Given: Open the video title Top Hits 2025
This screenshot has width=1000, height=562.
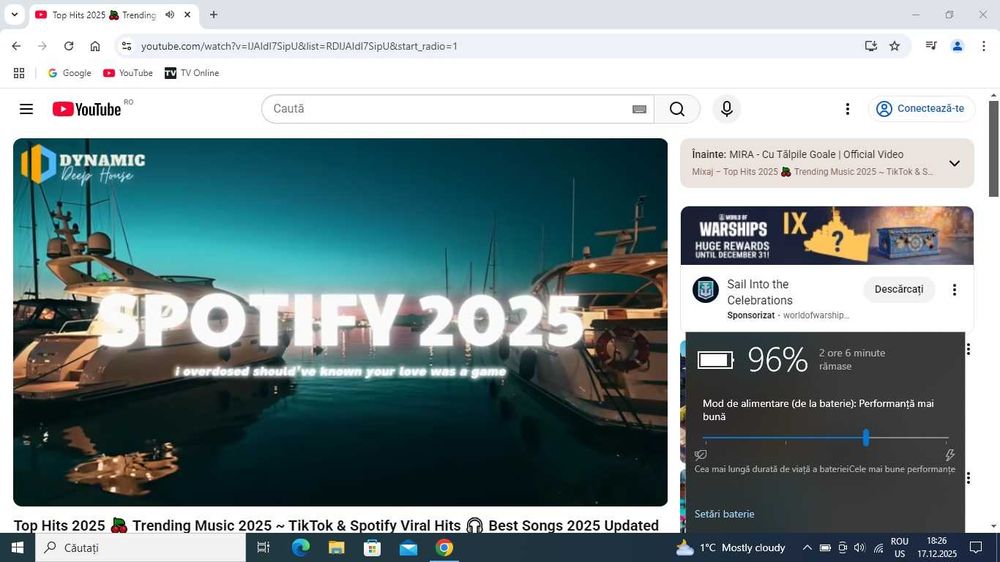Looking at the screenshot, I should point(336,526).
